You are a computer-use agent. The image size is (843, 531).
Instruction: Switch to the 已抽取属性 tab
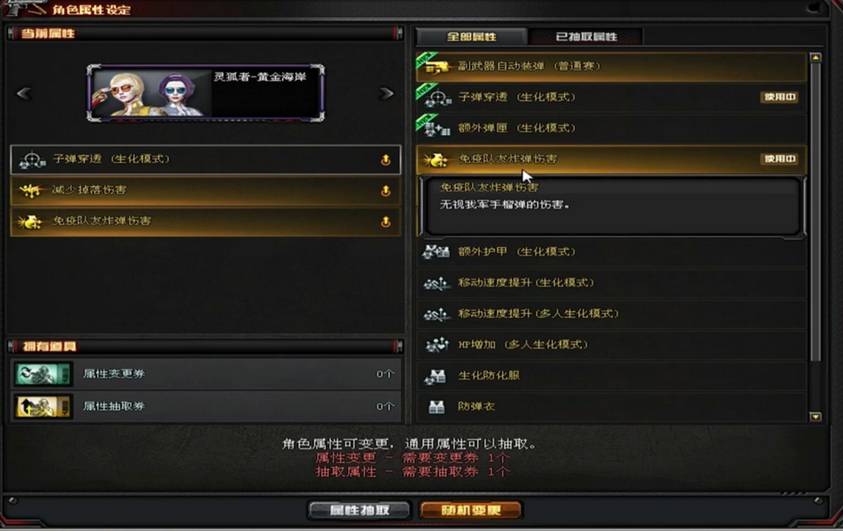586,37
